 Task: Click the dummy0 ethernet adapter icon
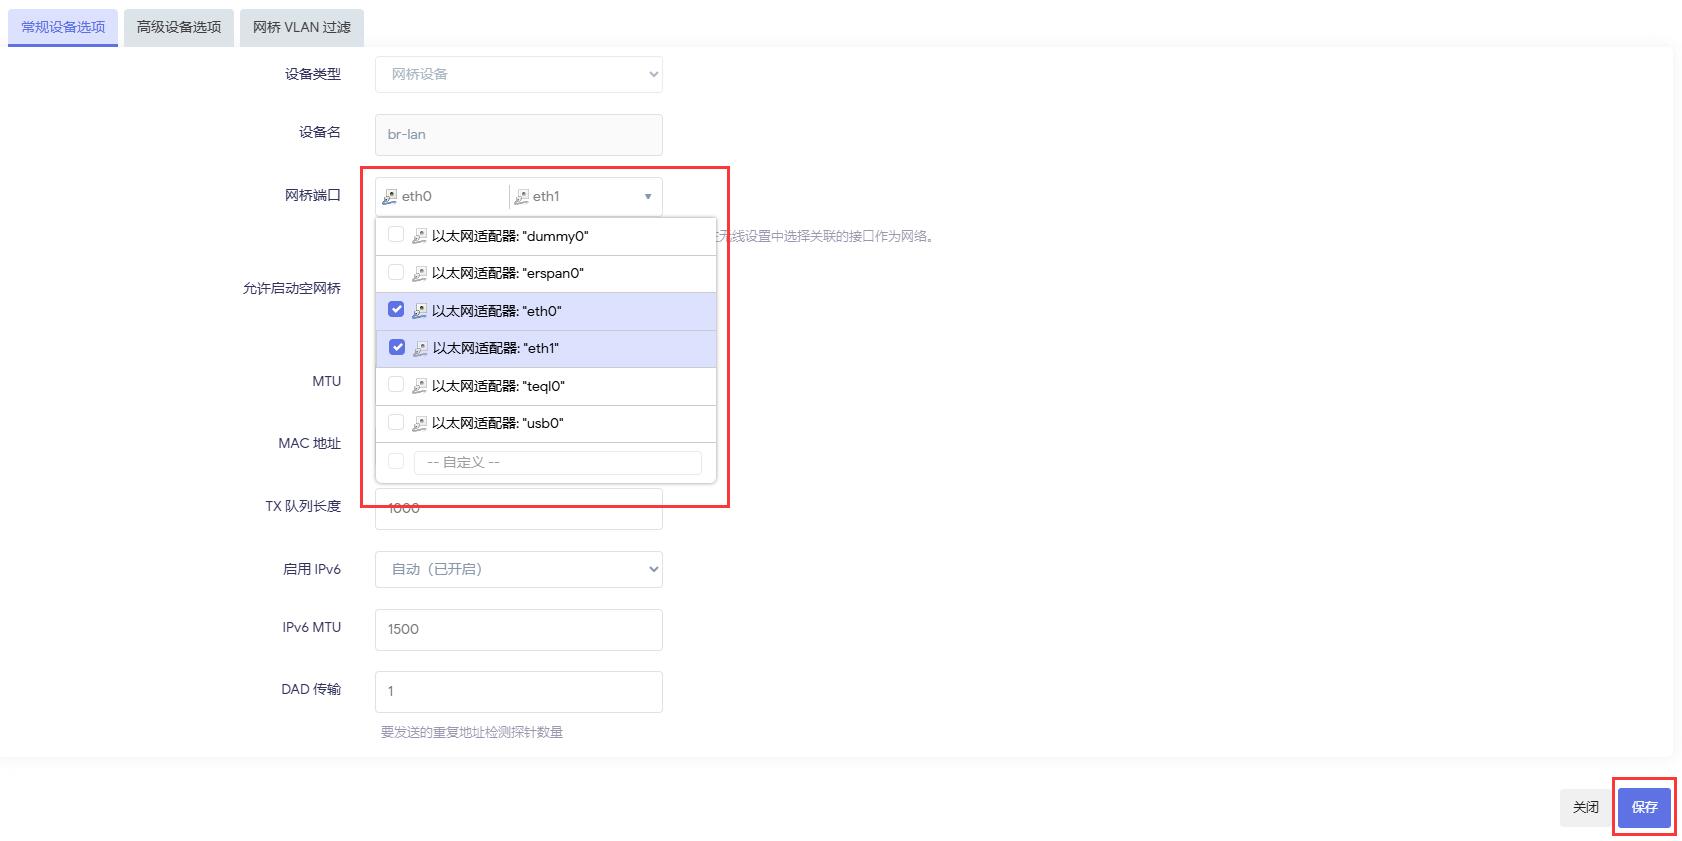(419, 236)
